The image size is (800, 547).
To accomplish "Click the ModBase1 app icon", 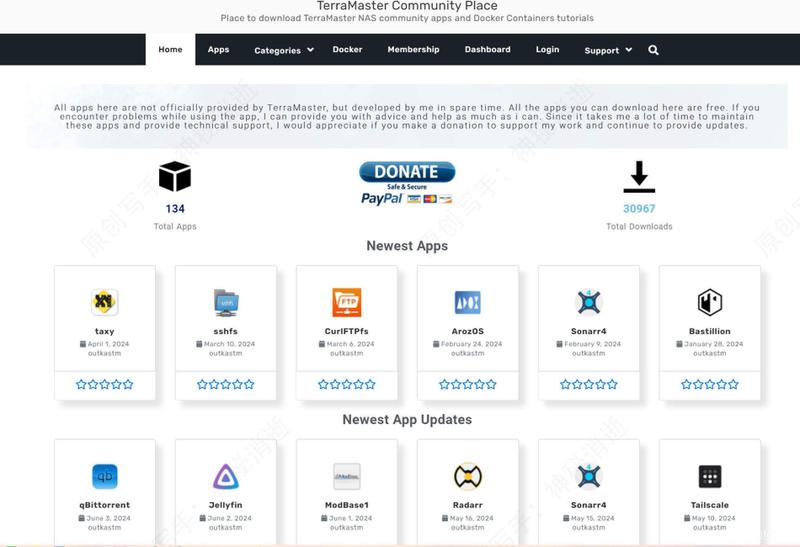I will [x=346, y=476].
